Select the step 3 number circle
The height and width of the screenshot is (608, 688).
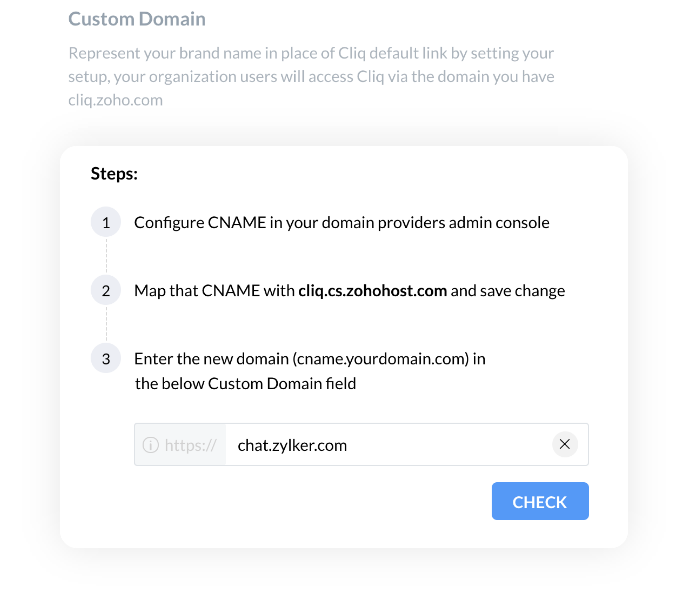(106, 358)
